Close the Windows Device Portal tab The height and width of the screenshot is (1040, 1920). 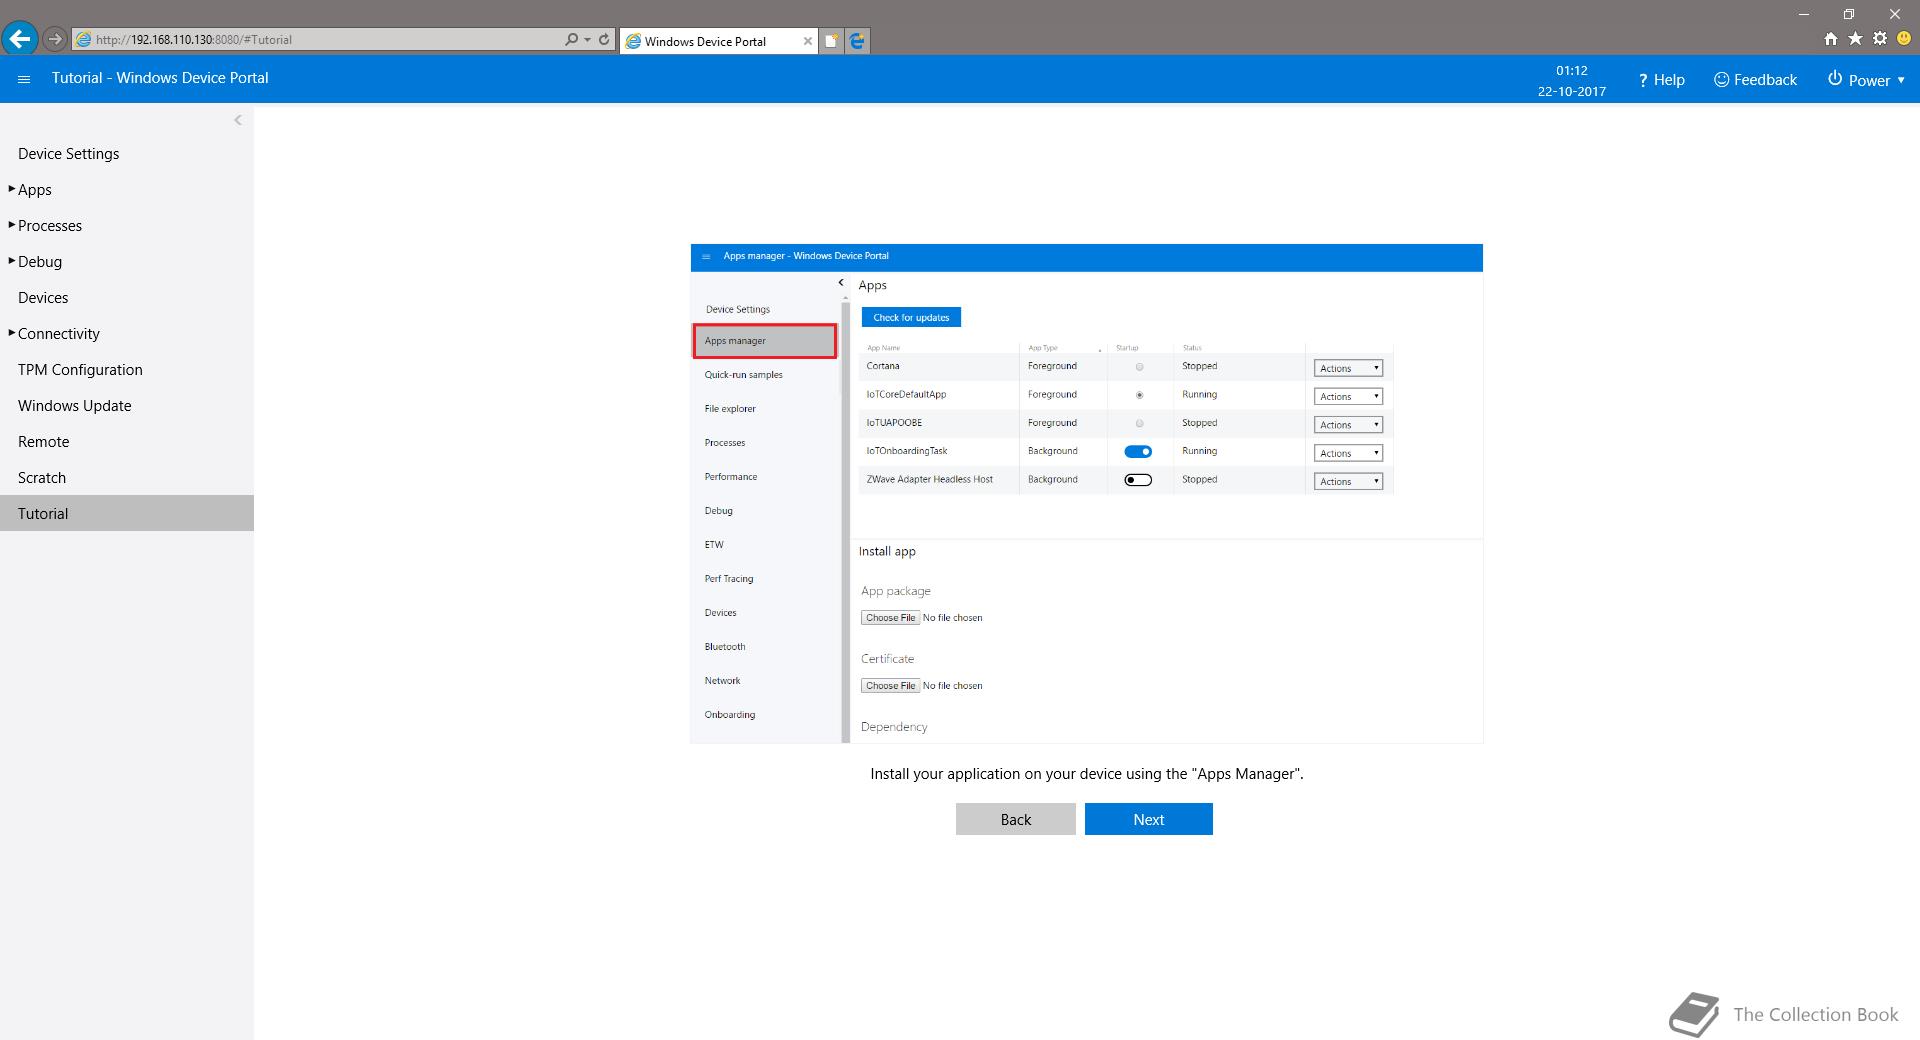coord(808,41)
